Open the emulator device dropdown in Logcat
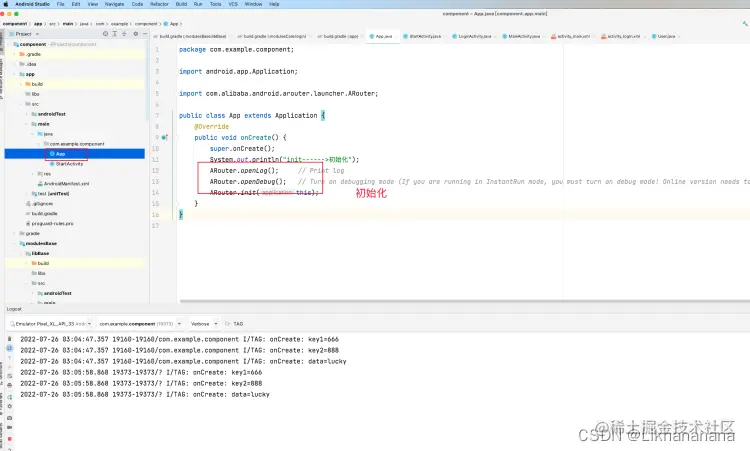 pos(51,324)
